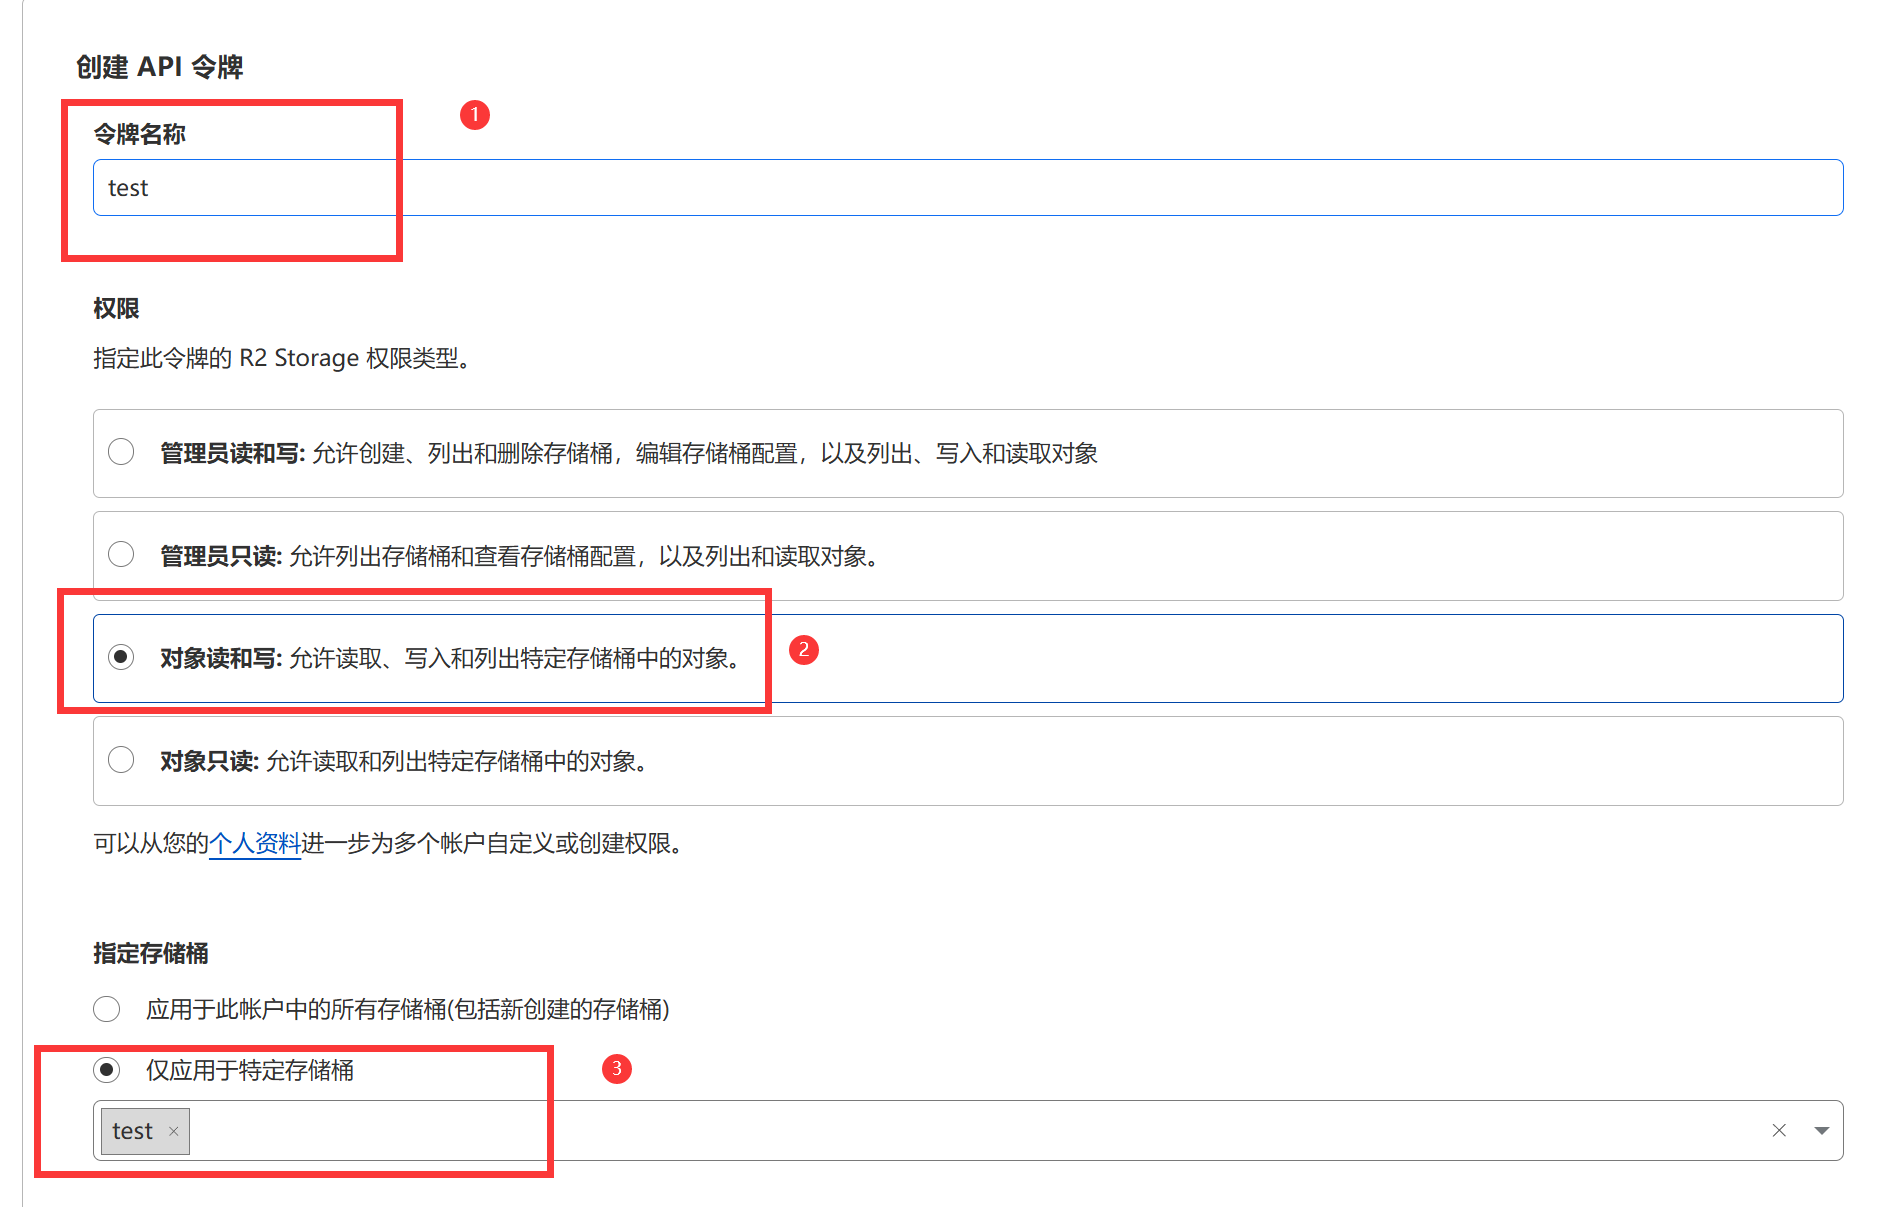Viewport: 1900px width, 1207px height.
Task: Select the 管理员读和写 permission radio button
Action: pyautogui.click(x=121, y=452)
